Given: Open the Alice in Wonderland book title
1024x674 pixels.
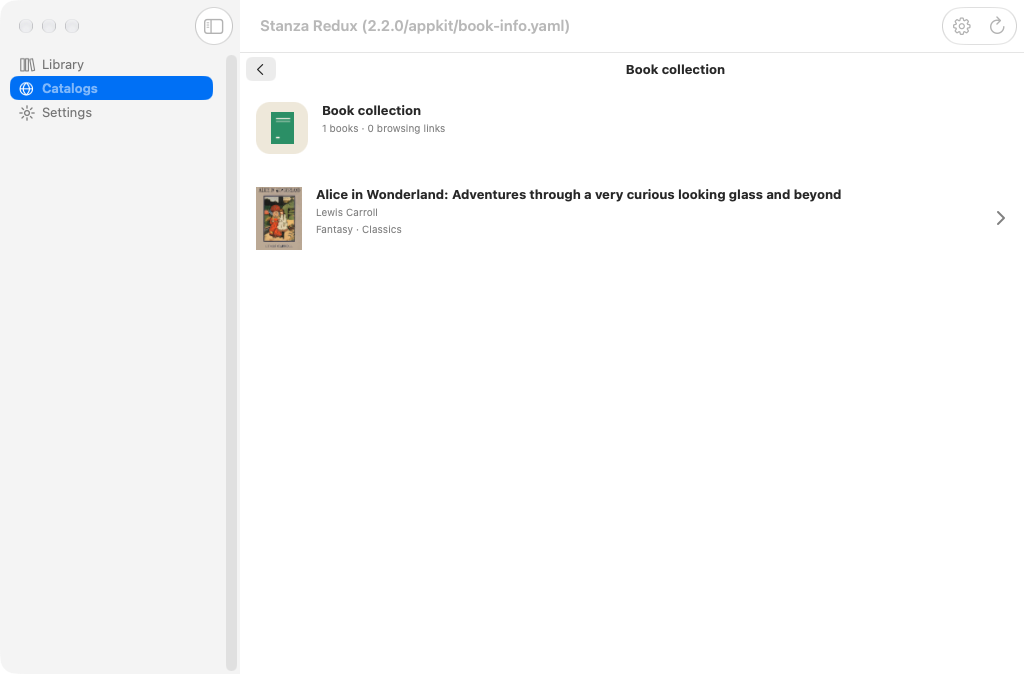Looking at the screenshot, I should (579, 195).
